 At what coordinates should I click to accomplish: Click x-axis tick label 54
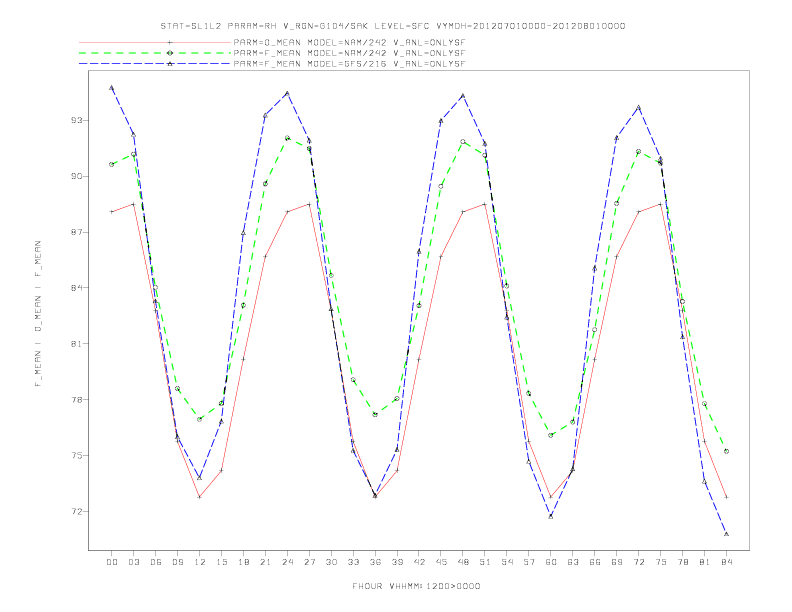[x=507, y=562]
